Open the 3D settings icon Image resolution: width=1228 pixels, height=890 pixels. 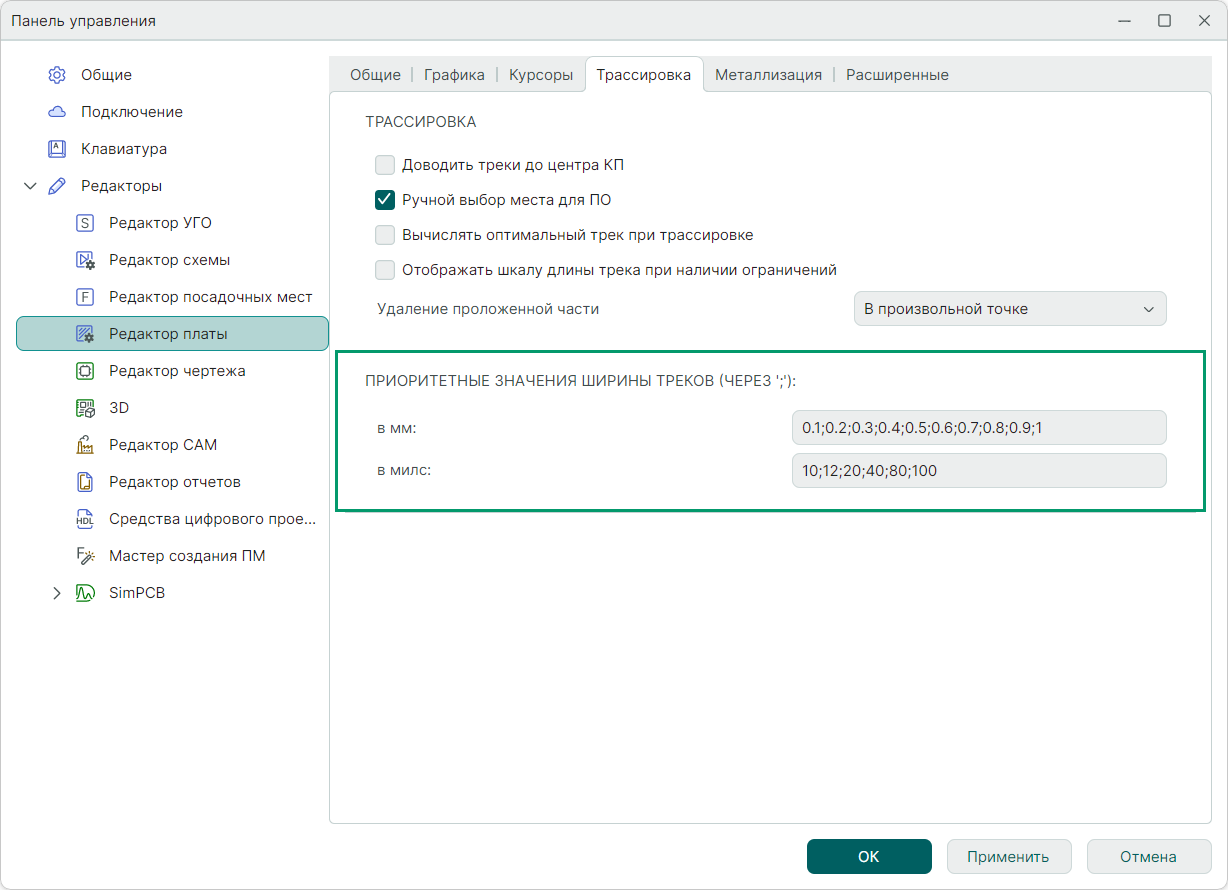coord(85,408)
